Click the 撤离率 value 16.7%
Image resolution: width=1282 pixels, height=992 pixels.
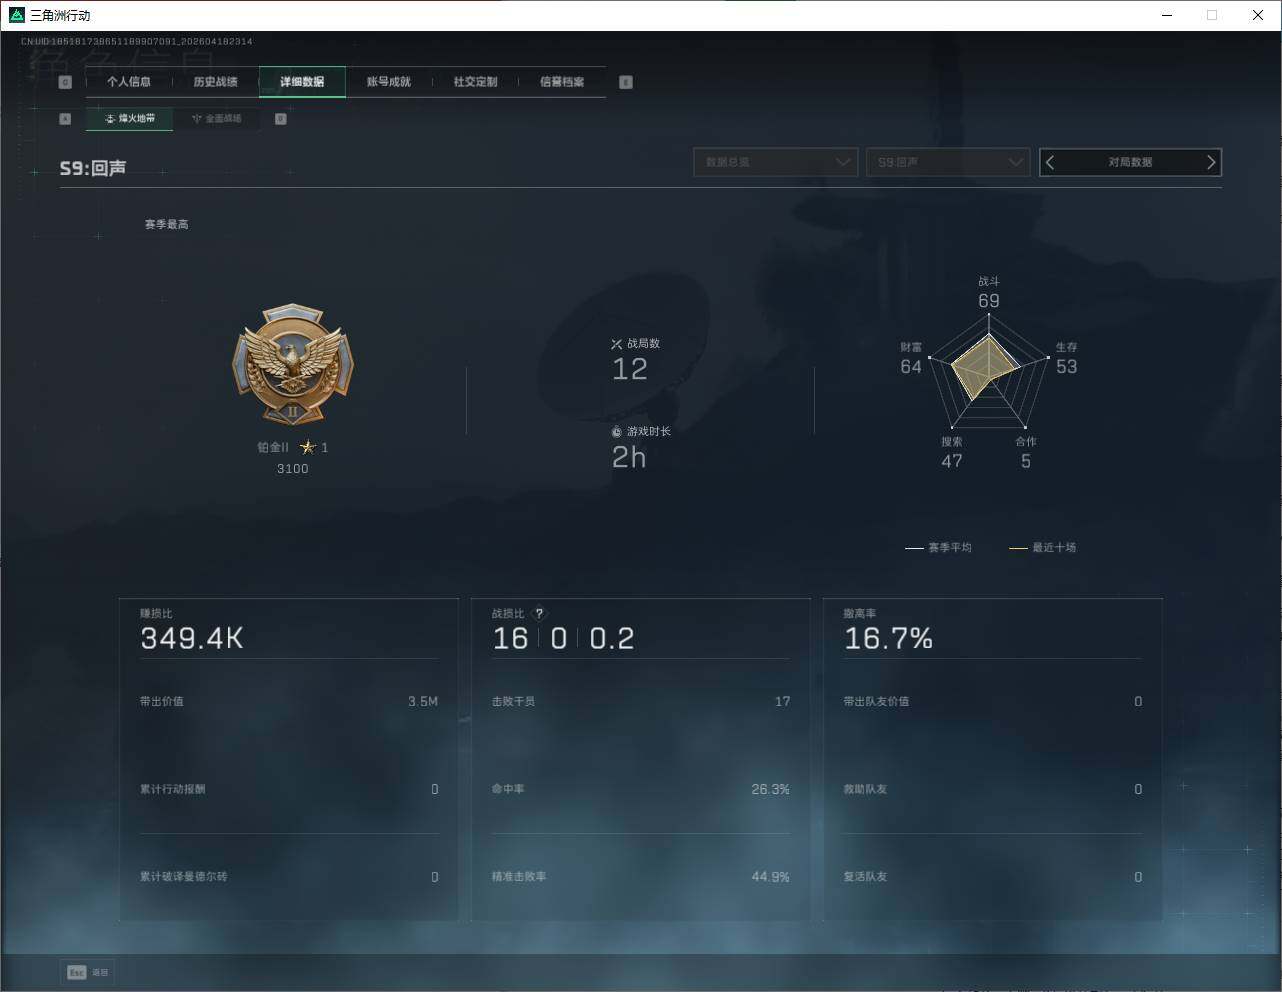(x=888, y=638)
